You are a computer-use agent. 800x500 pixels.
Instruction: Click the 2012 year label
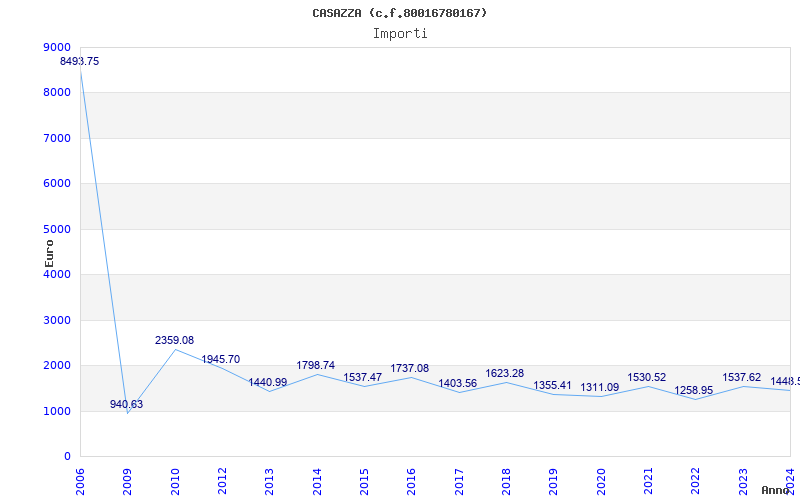pos(222,482)
